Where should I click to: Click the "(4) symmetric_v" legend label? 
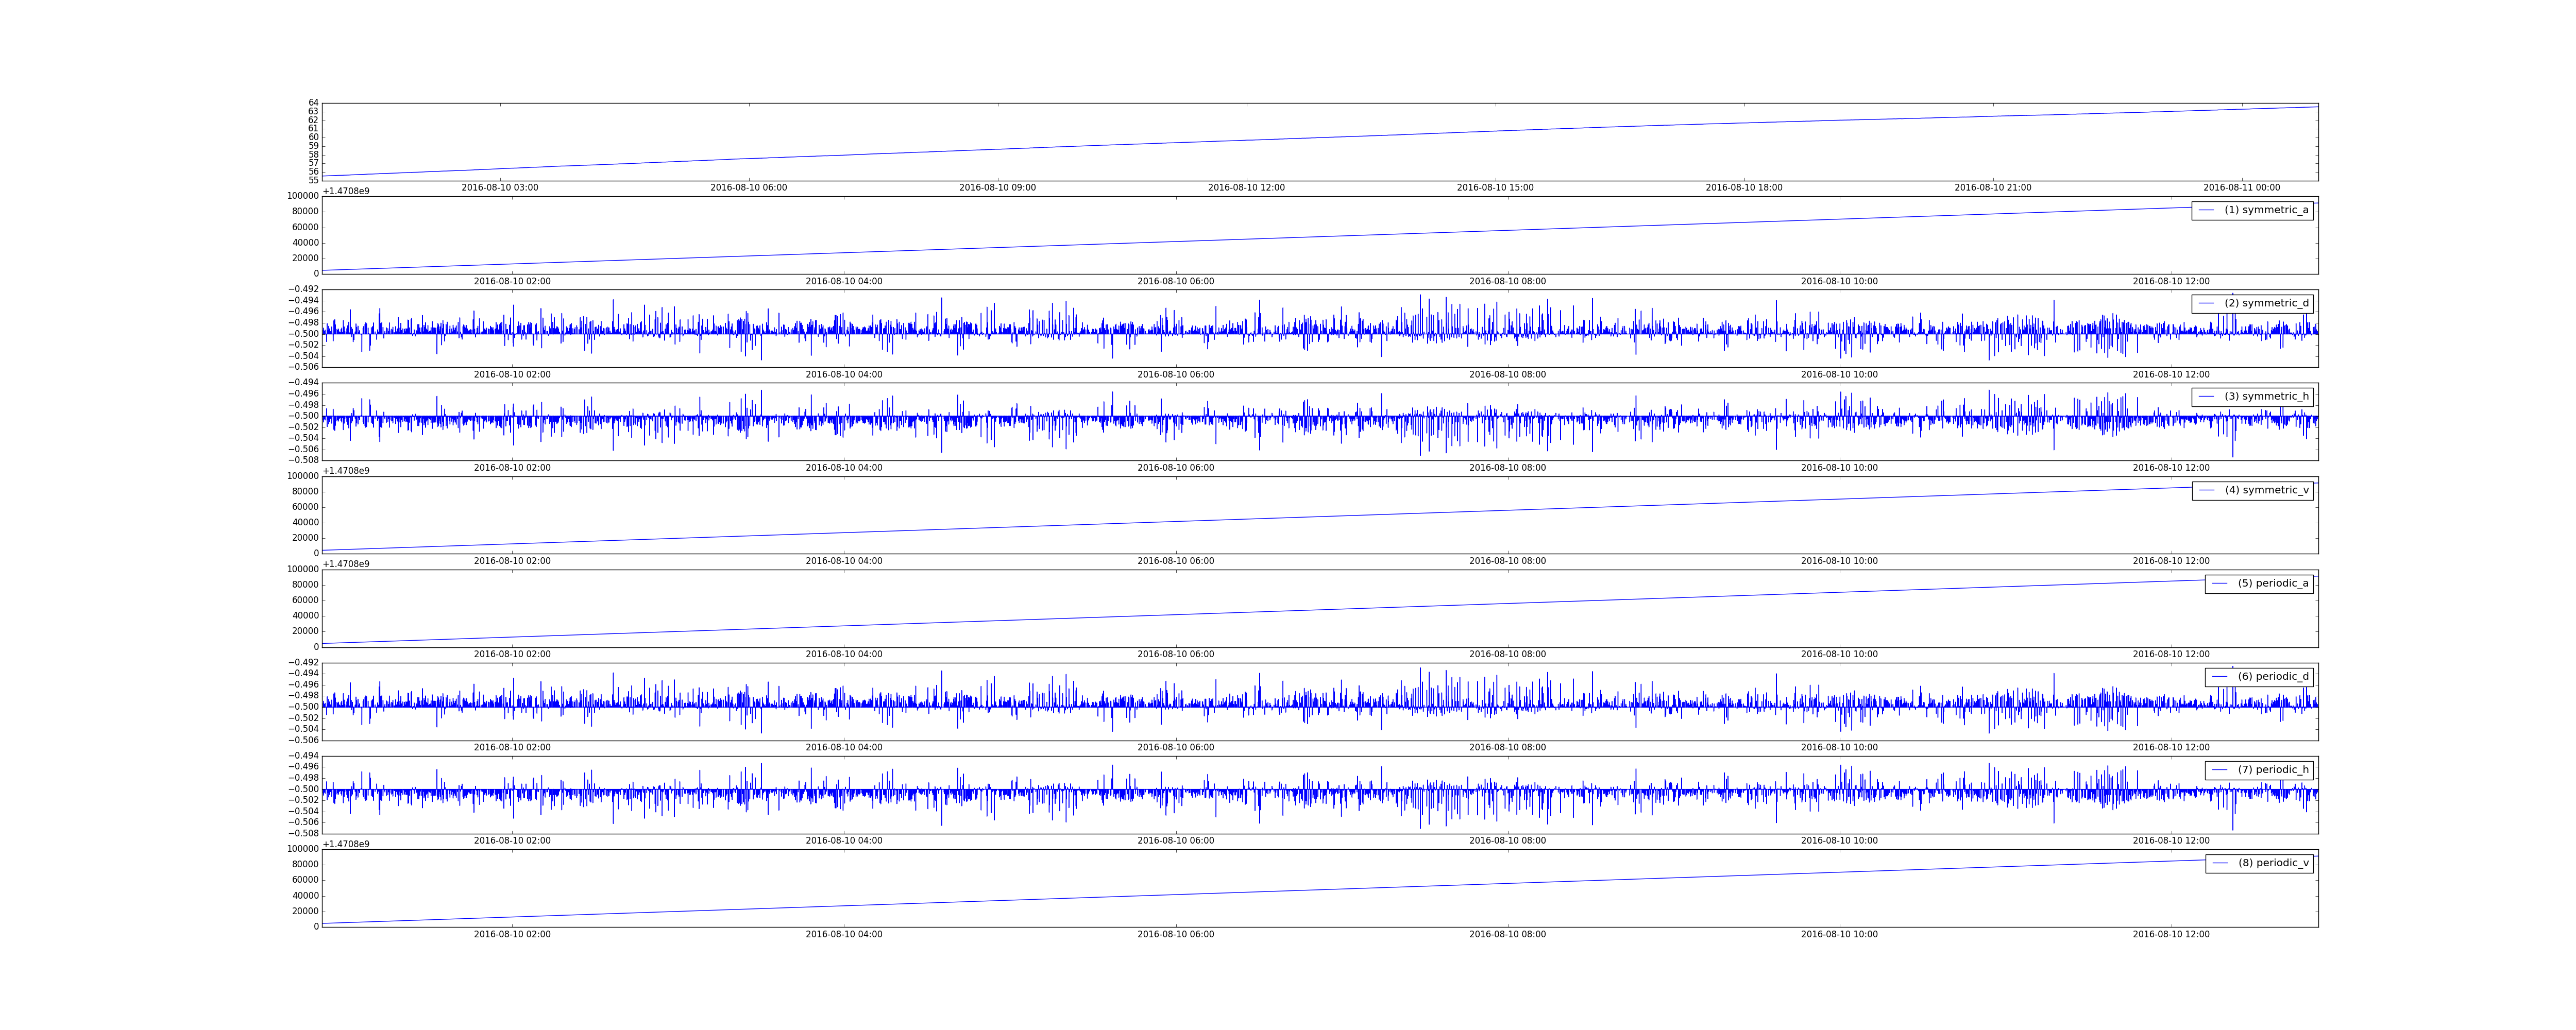2266,490
